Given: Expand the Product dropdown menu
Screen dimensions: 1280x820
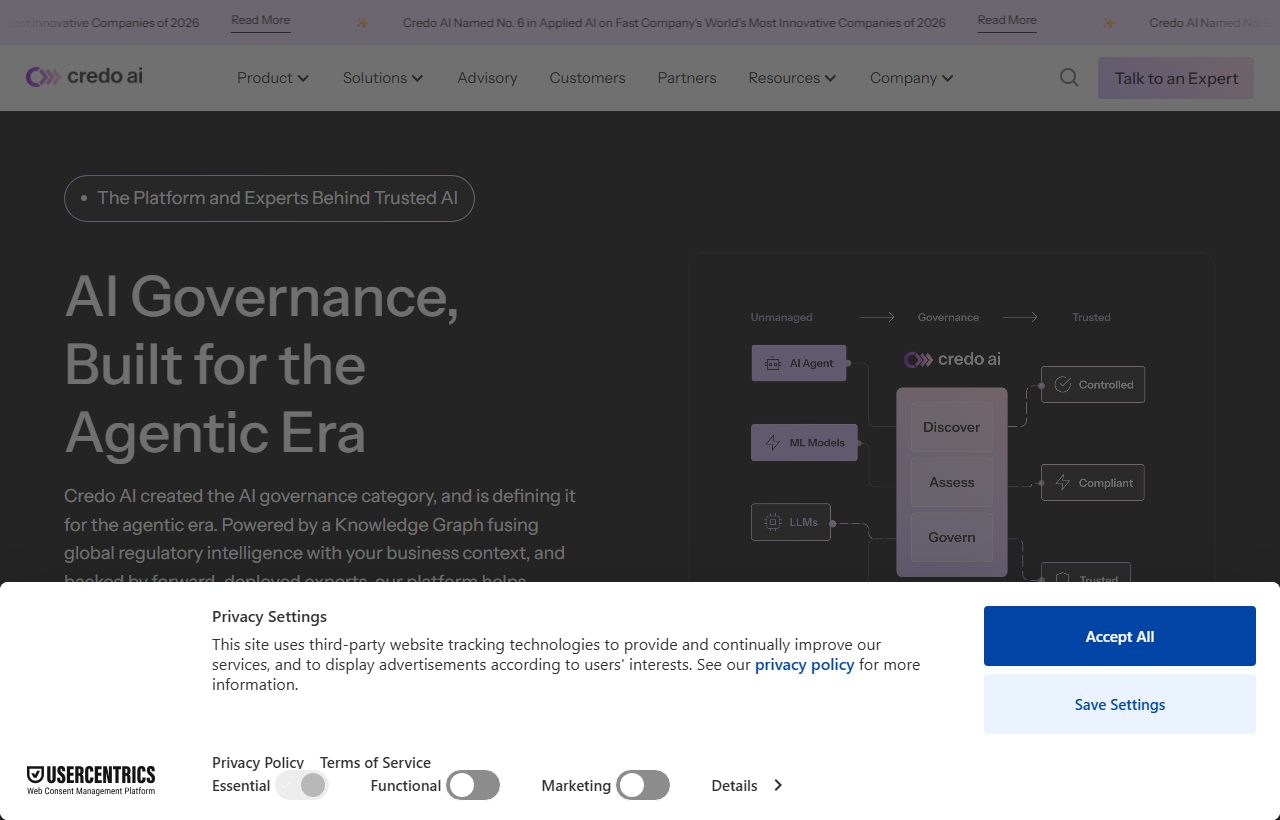Looking at the screenshot, I should tap(273, 78).
